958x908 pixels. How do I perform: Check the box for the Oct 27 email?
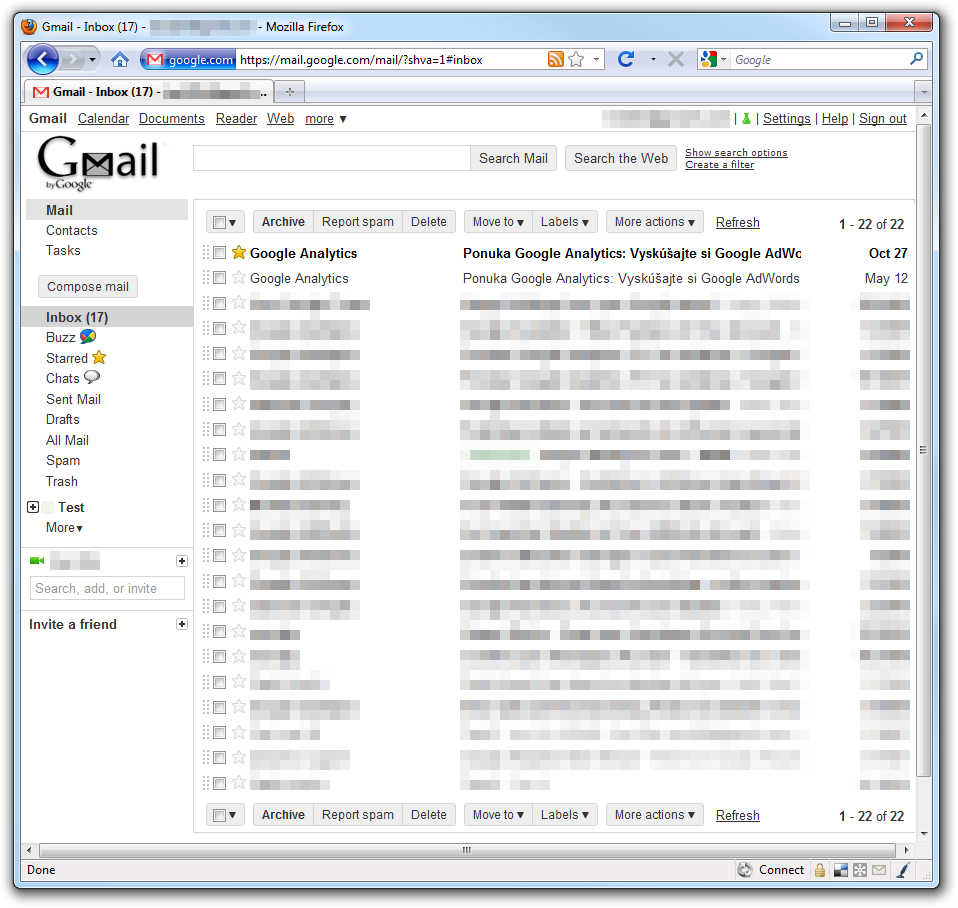pyautogui.click(x=220, y=253)
